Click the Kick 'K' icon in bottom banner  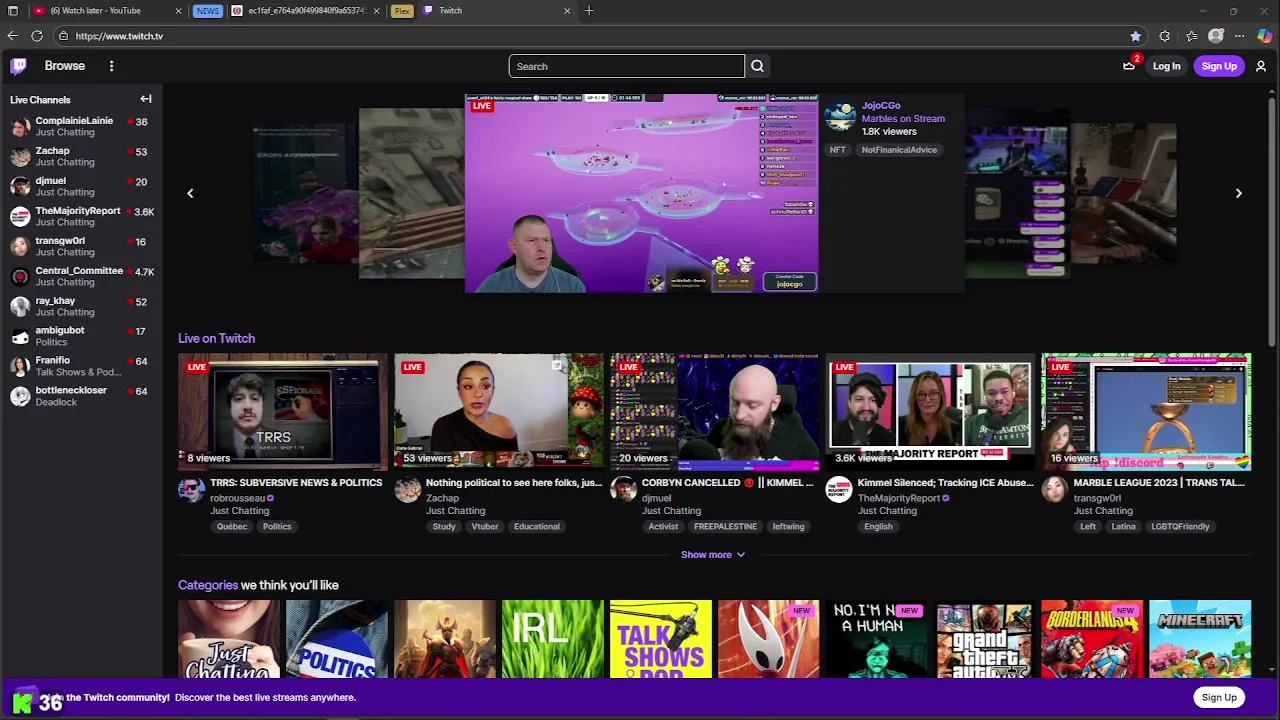pyautogui.click(x=22, y=702)
